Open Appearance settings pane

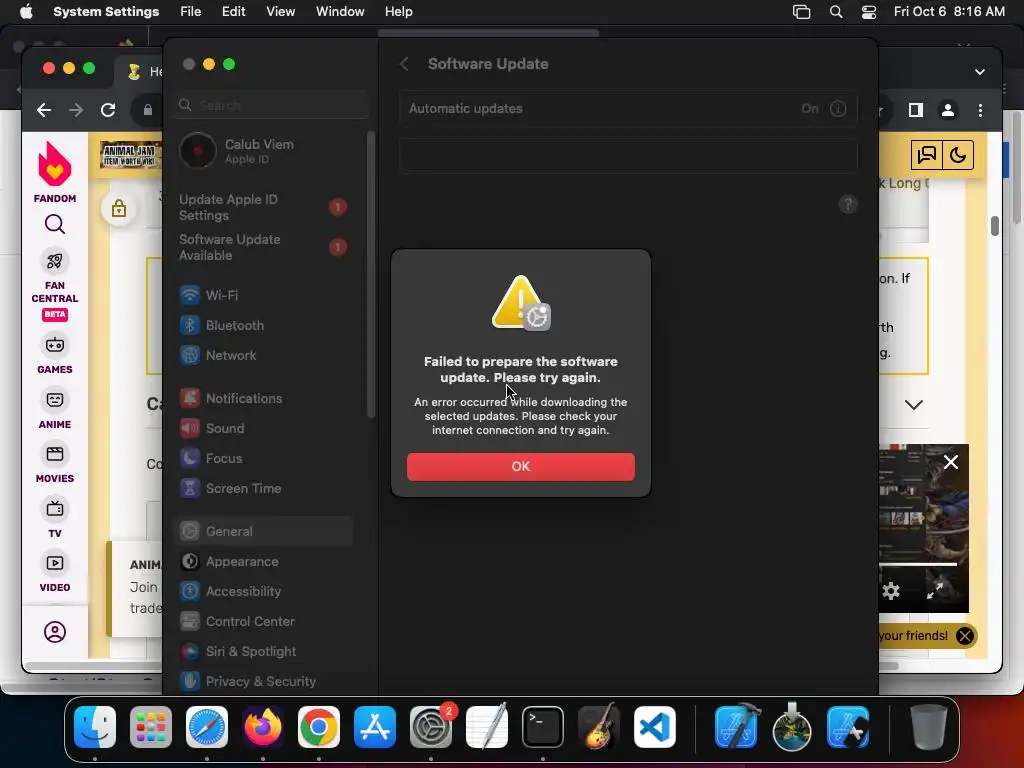click(x=263, y=562)
